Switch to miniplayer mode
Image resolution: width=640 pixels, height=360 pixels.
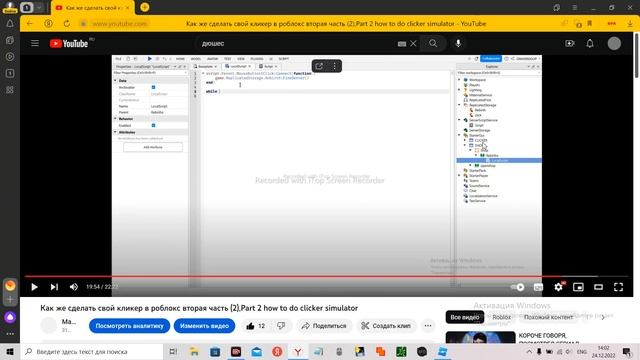tap(578, 287)
